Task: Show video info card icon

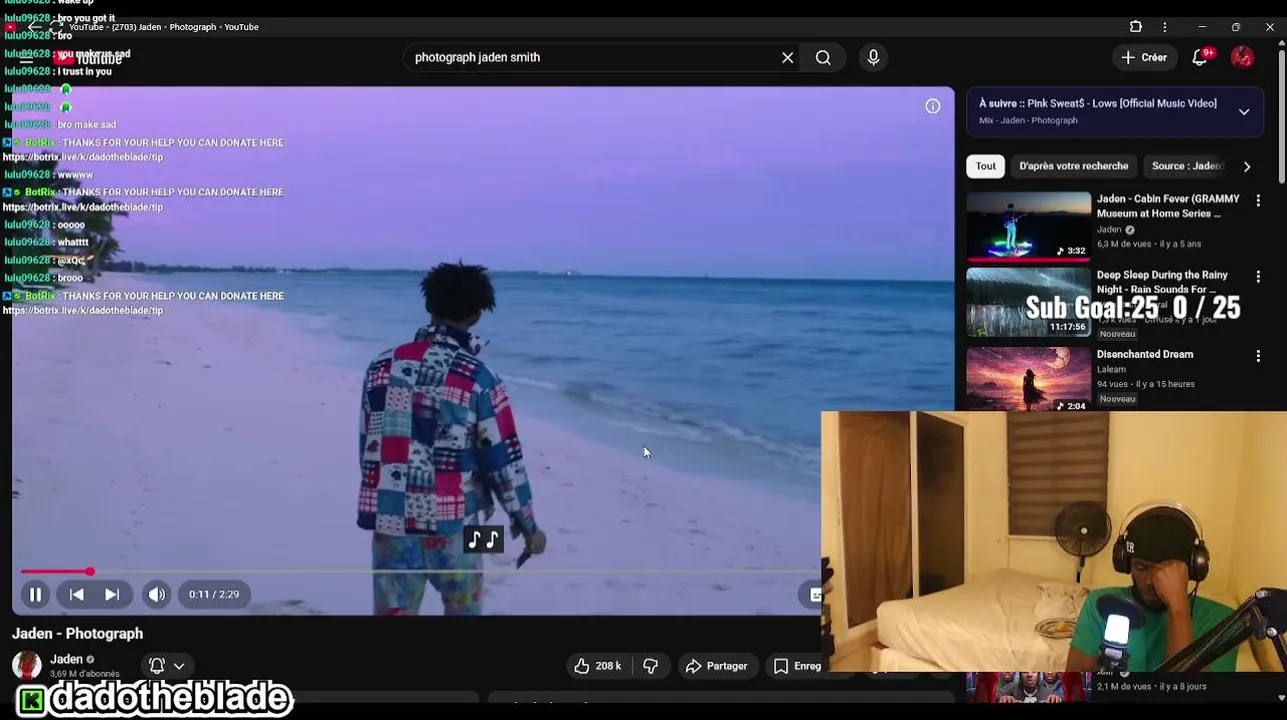Action: [x=932, y=106]
